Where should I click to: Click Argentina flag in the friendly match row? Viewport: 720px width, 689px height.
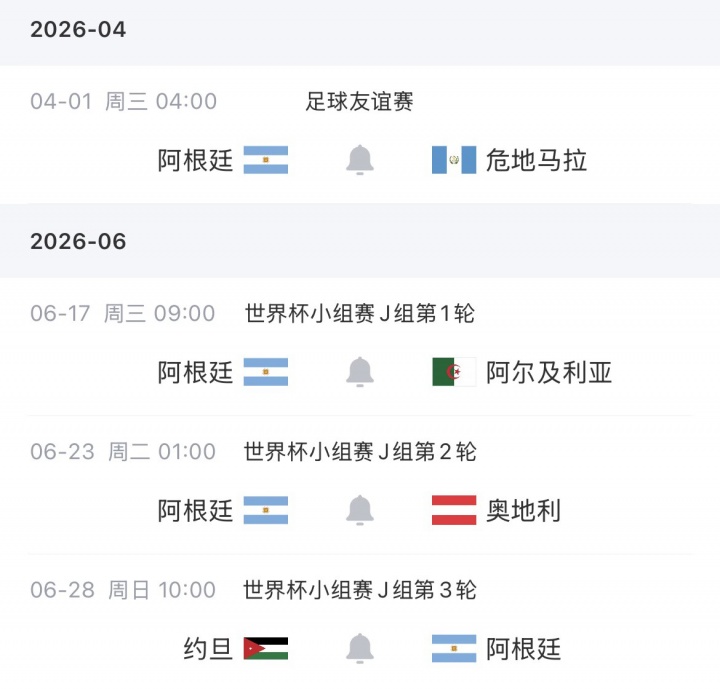click(x=266, y=160)
